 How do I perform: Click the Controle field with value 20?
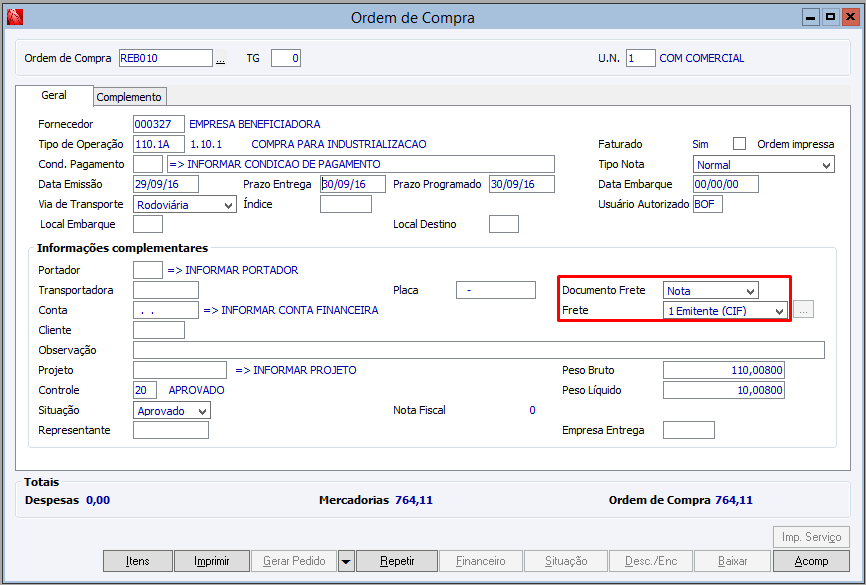pyautogui.click(x=145, y=390)
